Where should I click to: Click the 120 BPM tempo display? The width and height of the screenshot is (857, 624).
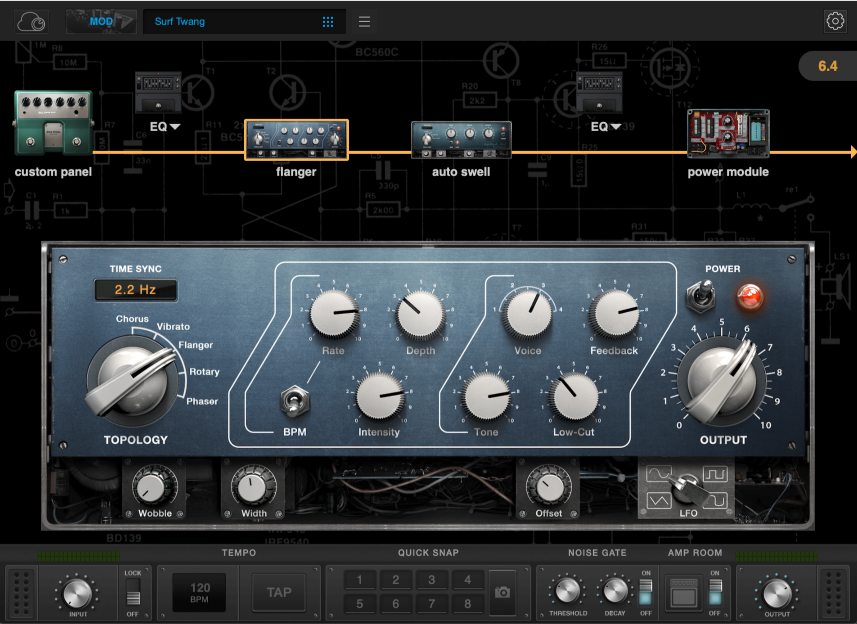click(x=200, y=592)
